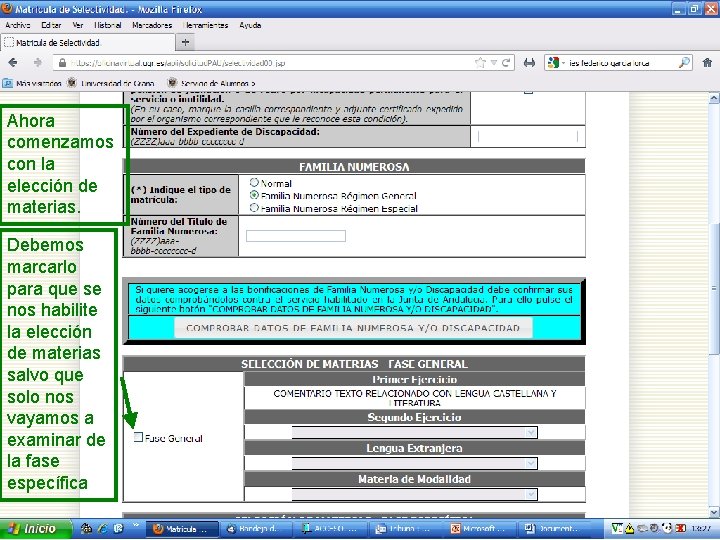Click the Número del Título Familia Numerosa field
Viewport: 720px width, 540px height.
(x=296, y=236)
